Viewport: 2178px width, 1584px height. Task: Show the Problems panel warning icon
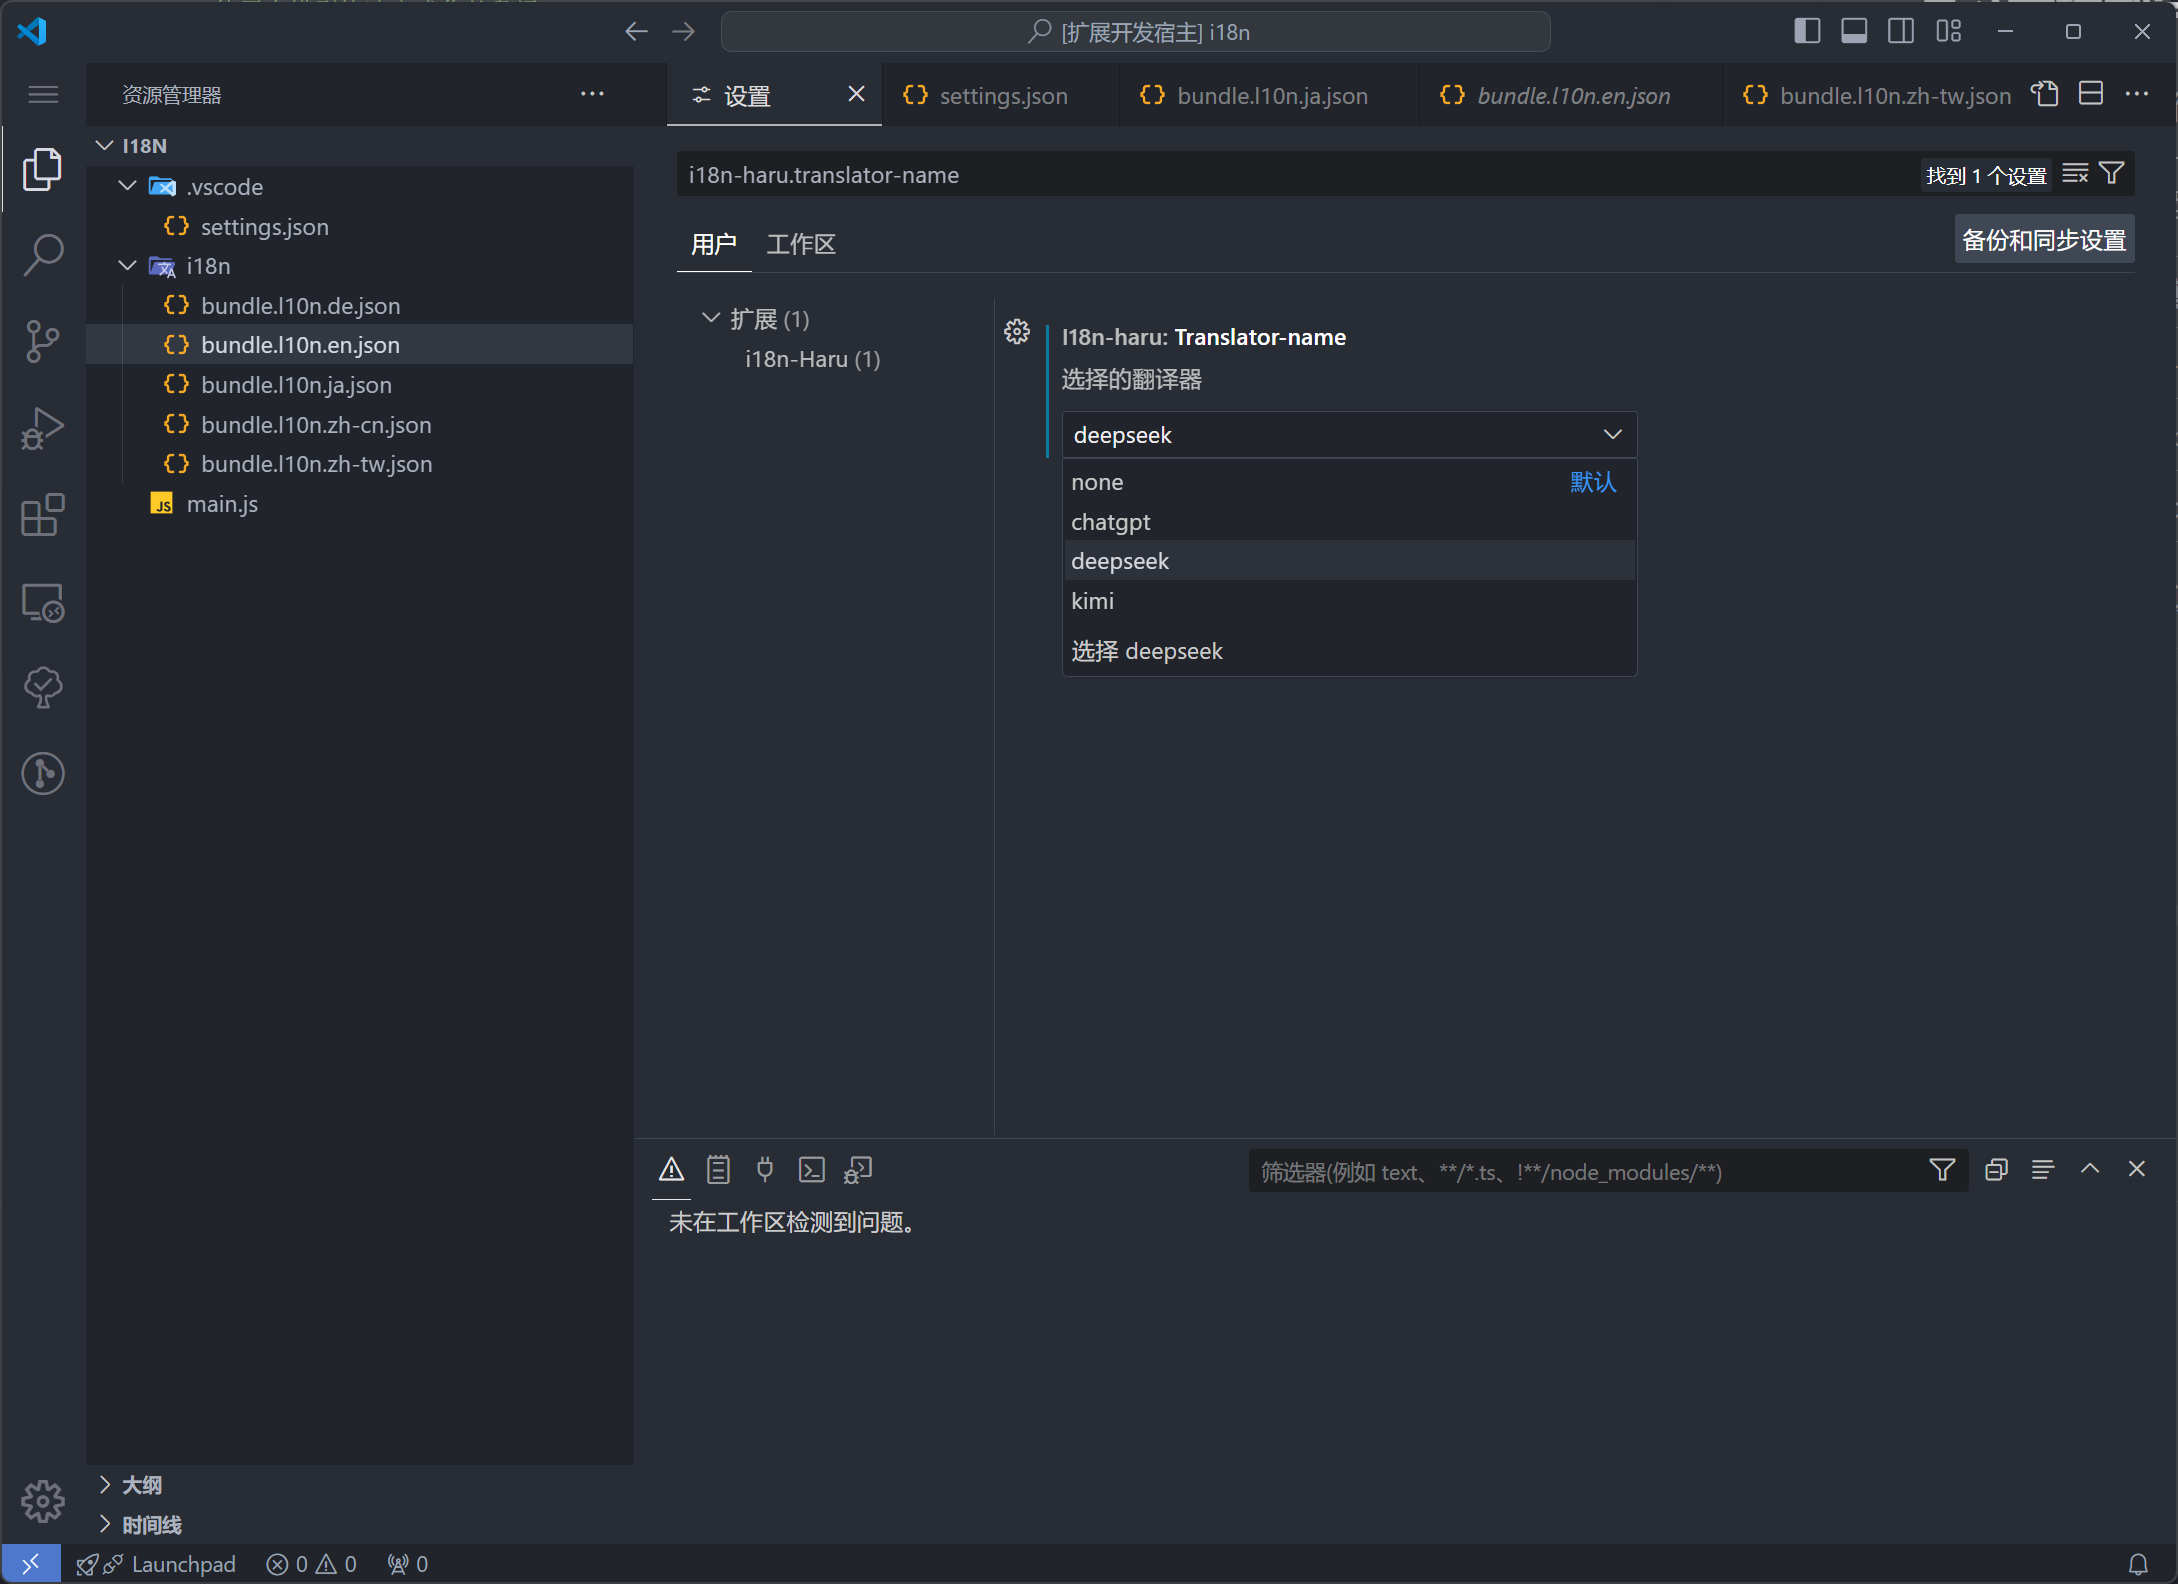671,1170
